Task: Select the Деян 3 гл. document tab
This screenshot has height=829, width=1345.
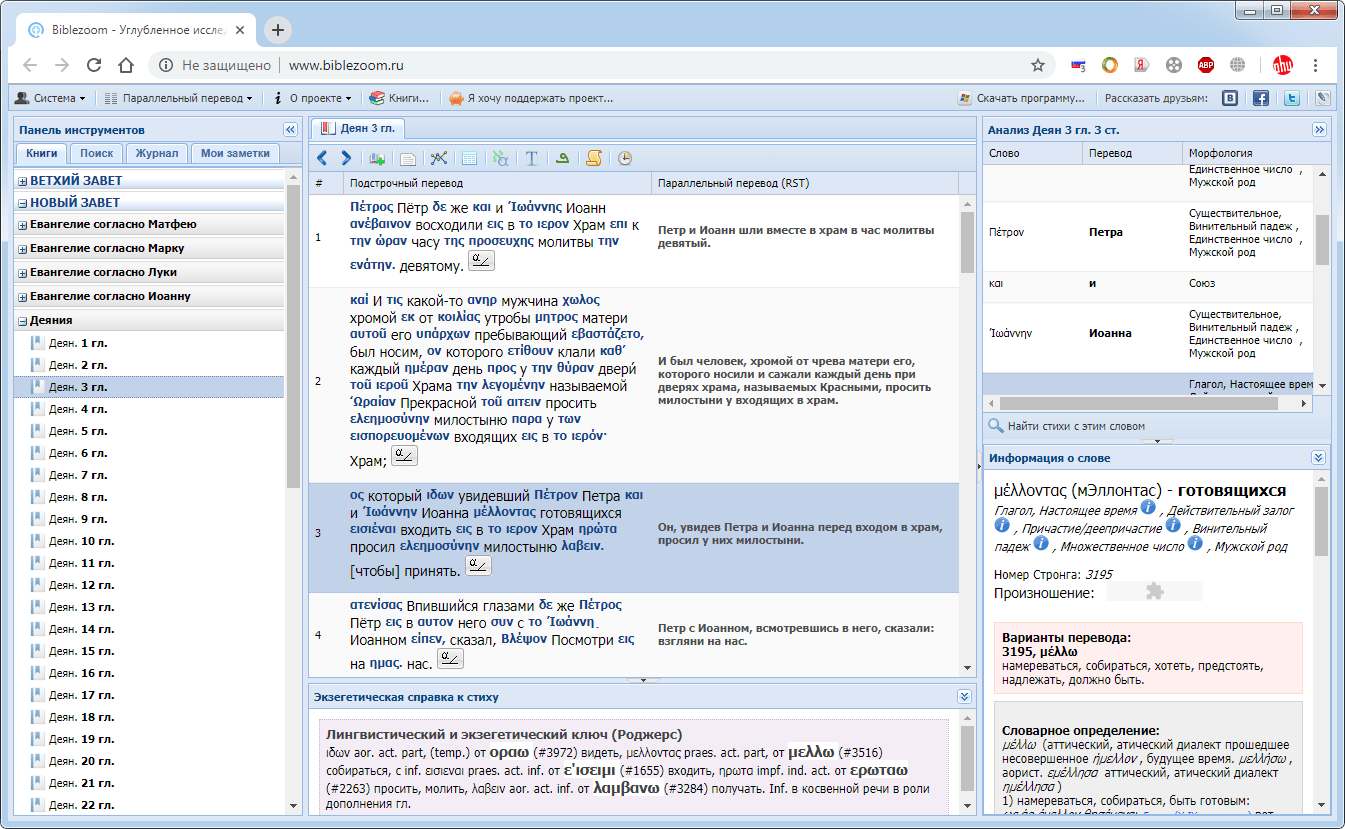Action: coord(359,128)
